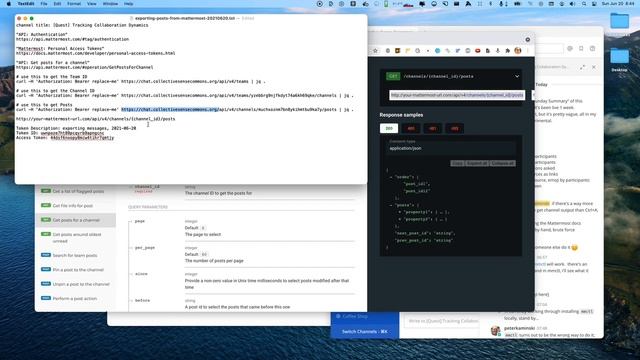Select the Coffee Shop channel in Mattermost
This screenshot has height=360, width=640.
(x=355, y=316)
